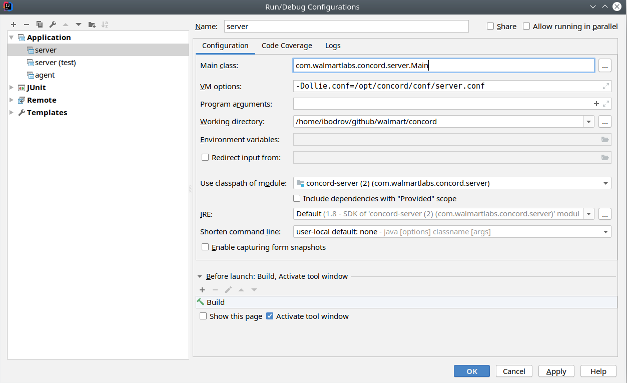
Task: Move configuration down in the left toolbar
Action: [x=78, y=25]
